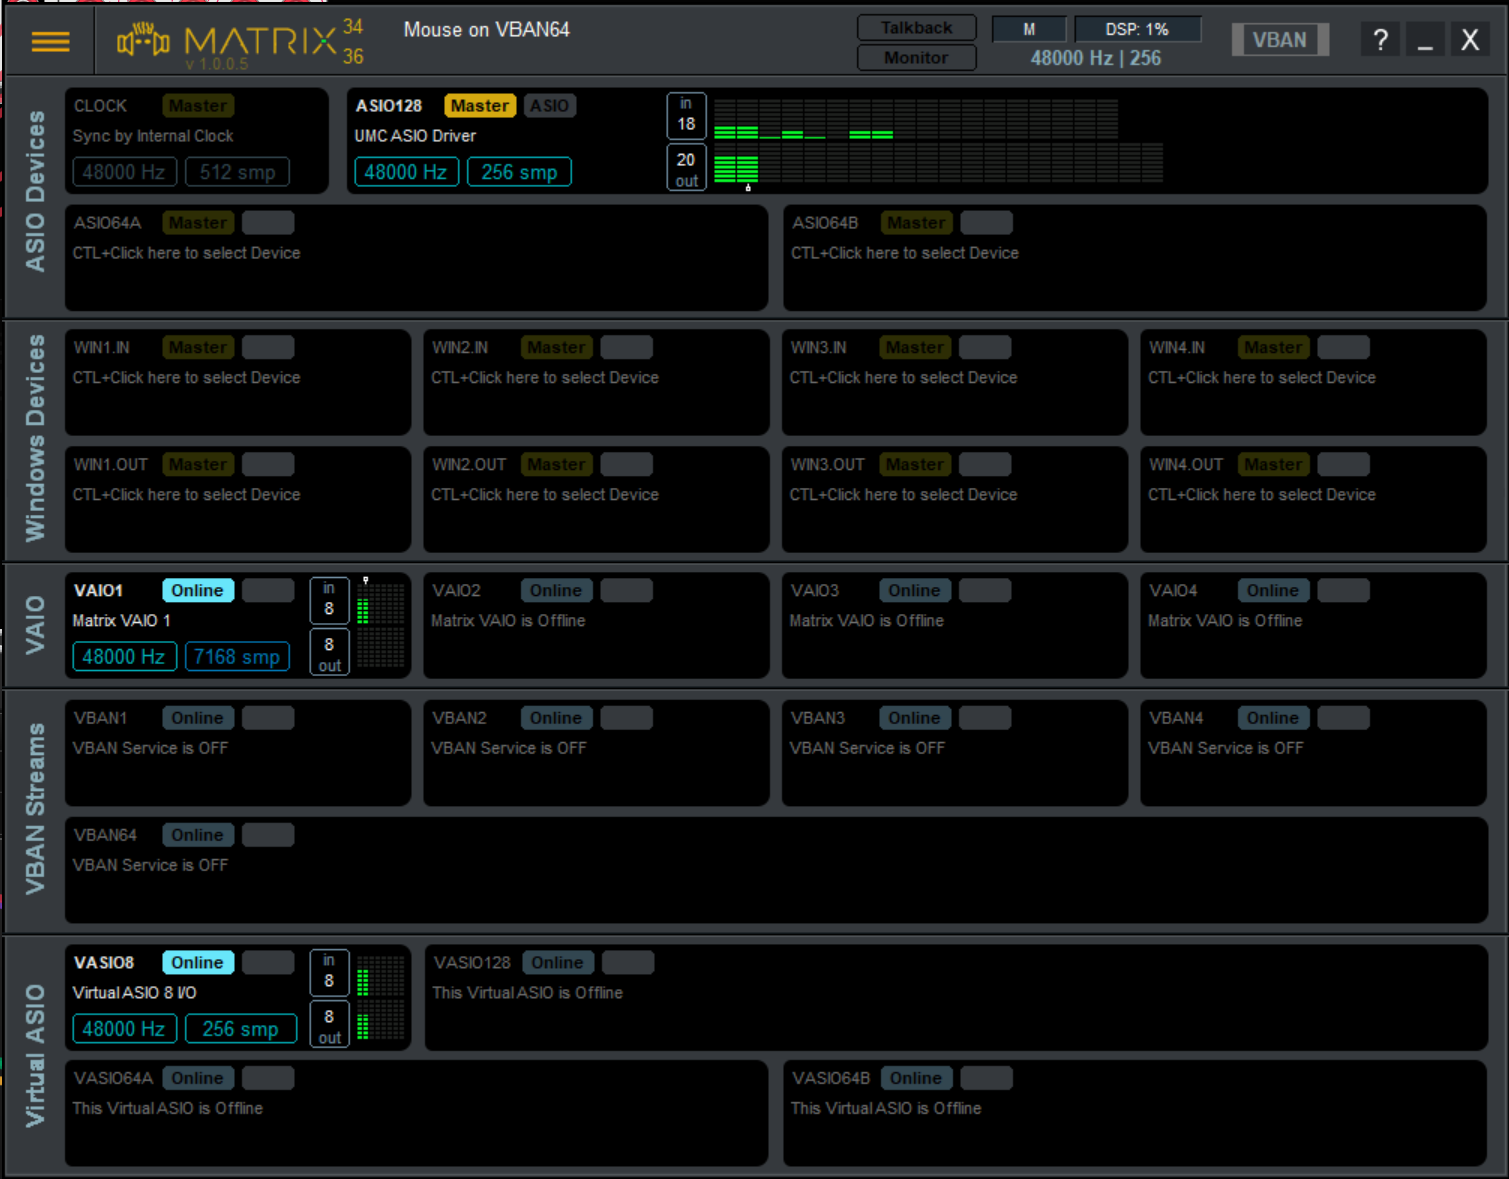Select the Virtual ASIO section label
Viewport: 1509px width, 1179px height.
(x=35, y=1056)
